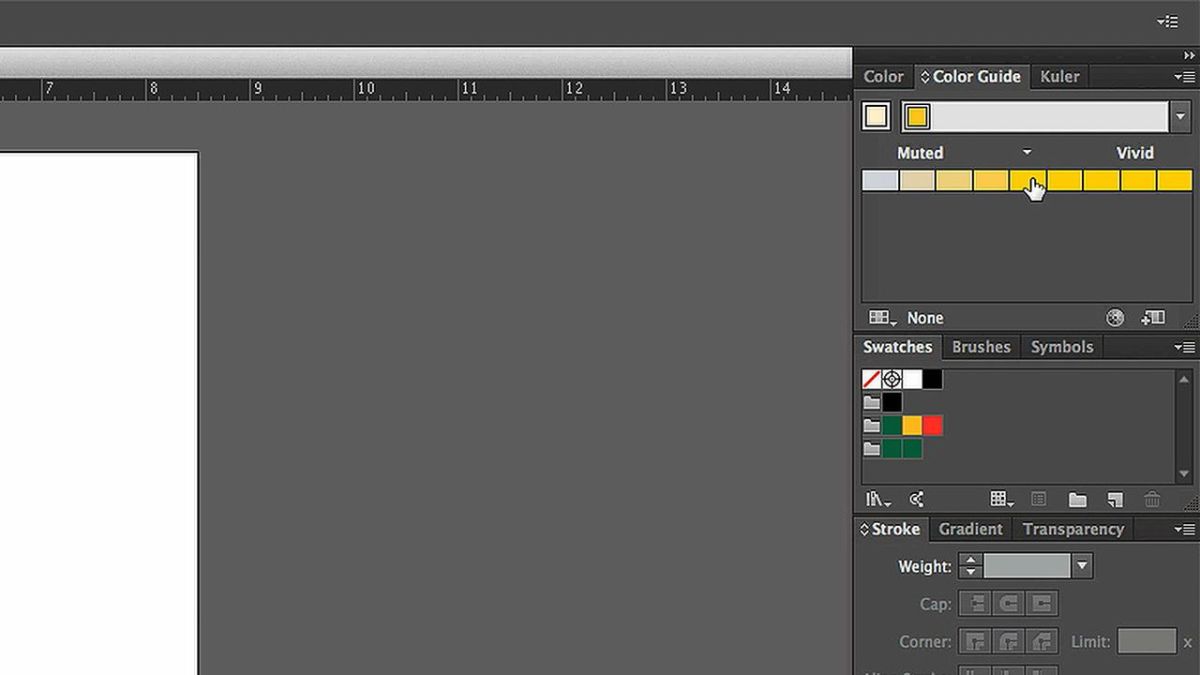1200x675 pixels.
Task: Click the Delete Swatch trash icon
Action: [x=1152, y=499]
